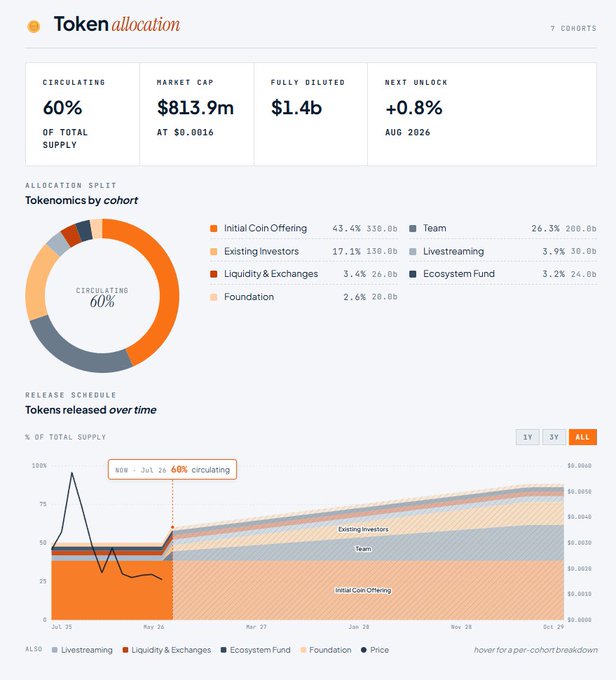Click the Ecosystem Fund row label in list
This screenshot has height=680, width=616.
click(x=459, y=274)
